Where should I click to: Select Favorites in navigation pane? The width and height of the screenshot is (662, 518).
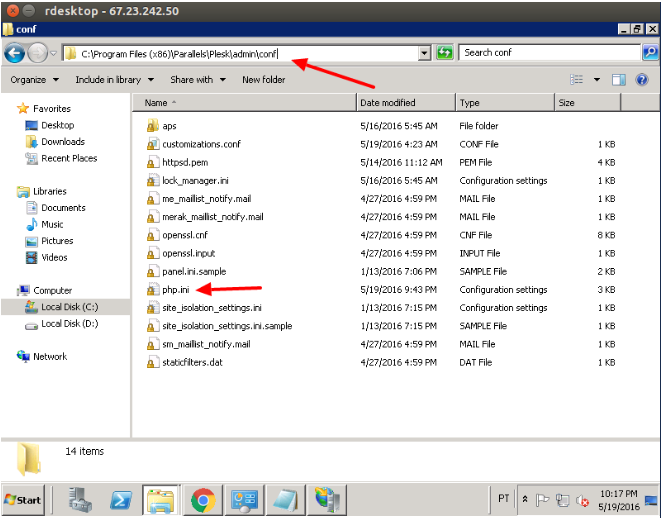(44, 108)
